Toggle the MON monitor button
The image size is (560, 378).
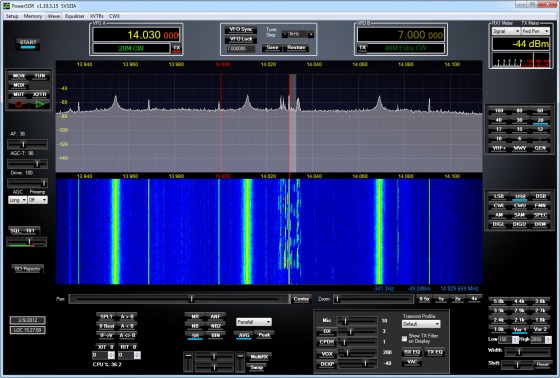19,76
